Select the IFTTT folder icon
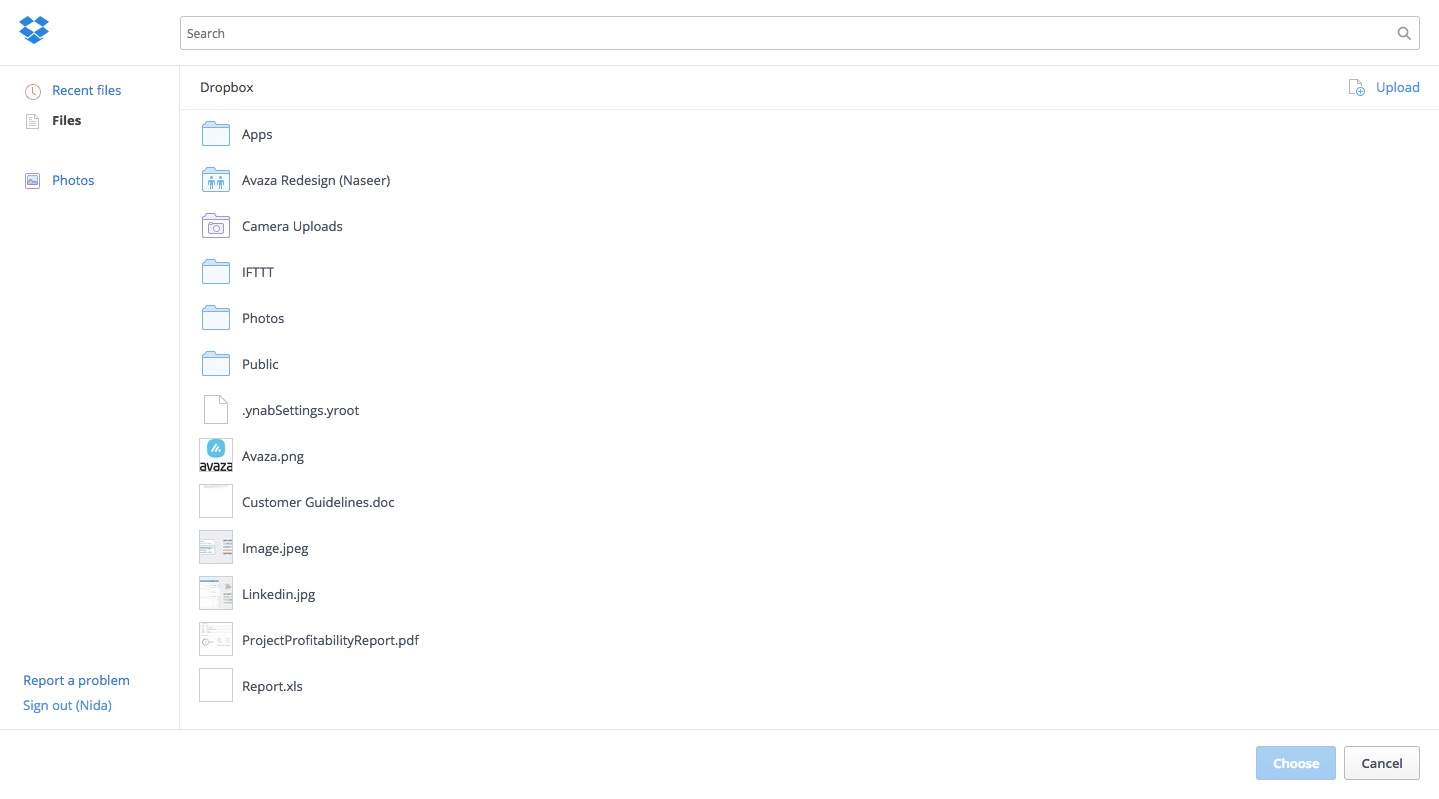This screenshot has height=799, width=1439. [216, 272]
